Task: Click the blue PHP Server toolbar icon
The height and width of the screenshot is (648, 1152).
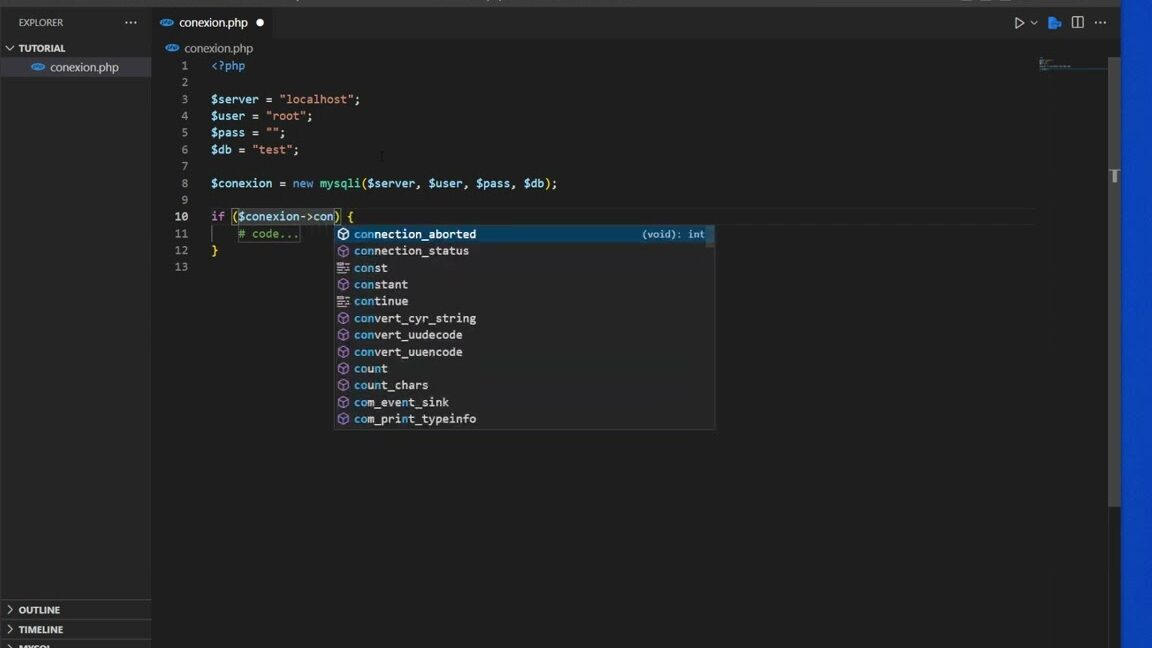Action: [1053, 22]
